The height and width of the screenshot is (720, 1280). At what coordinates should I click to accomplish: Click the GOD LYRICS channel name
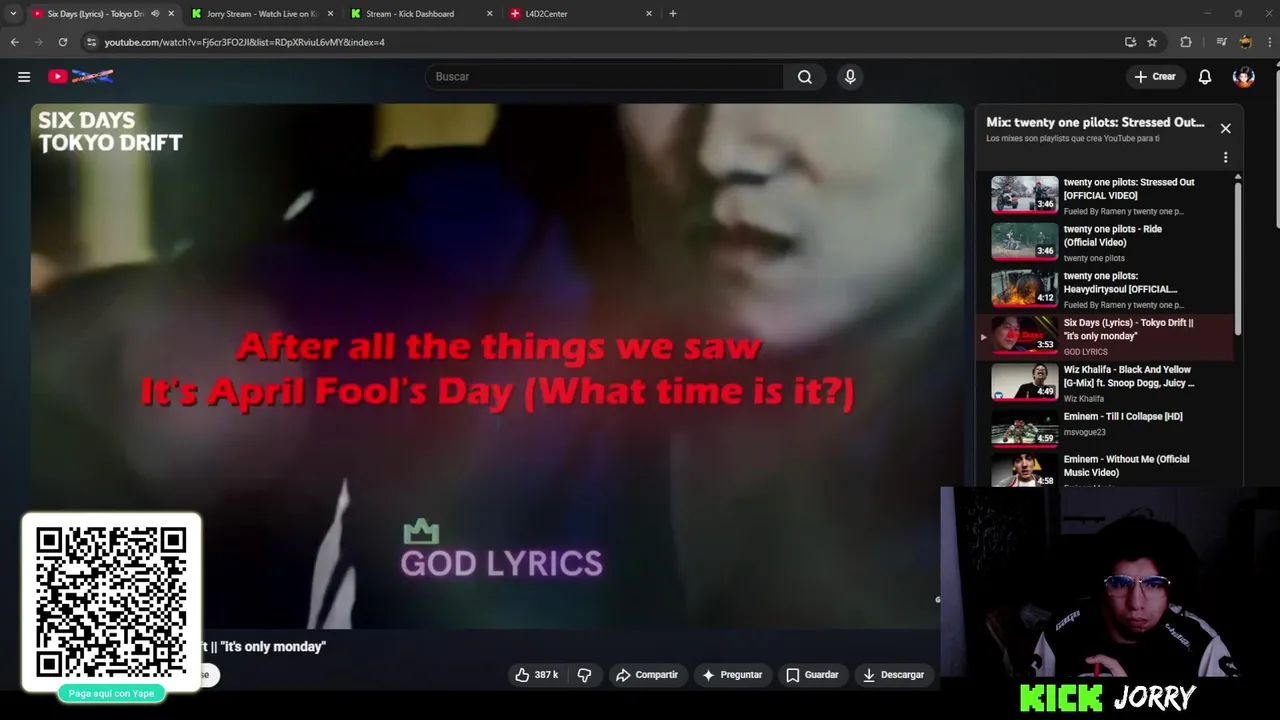click(x=1085, y=352)
